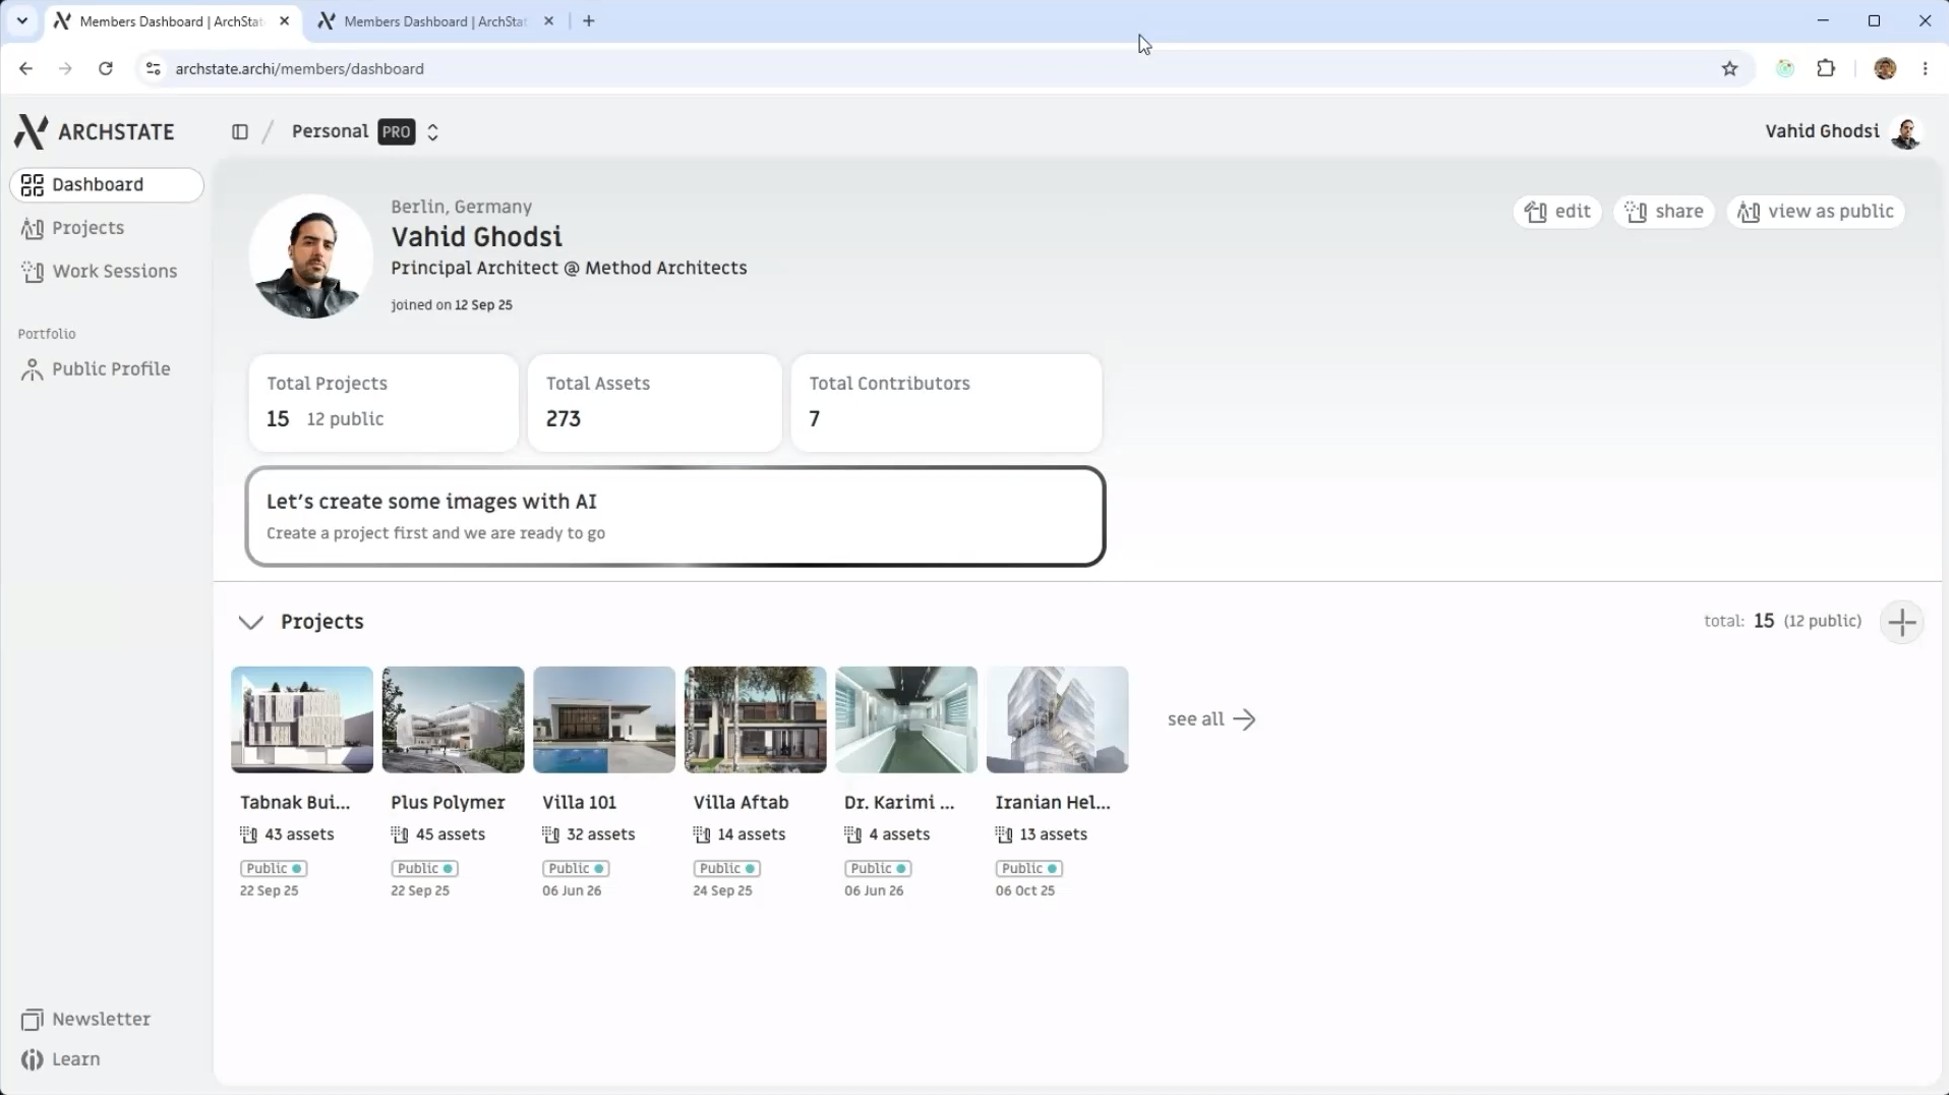Open the Personal workspace switcher arrows
This screenshot has height=1095, width=1949.
[x=433, y=131]
